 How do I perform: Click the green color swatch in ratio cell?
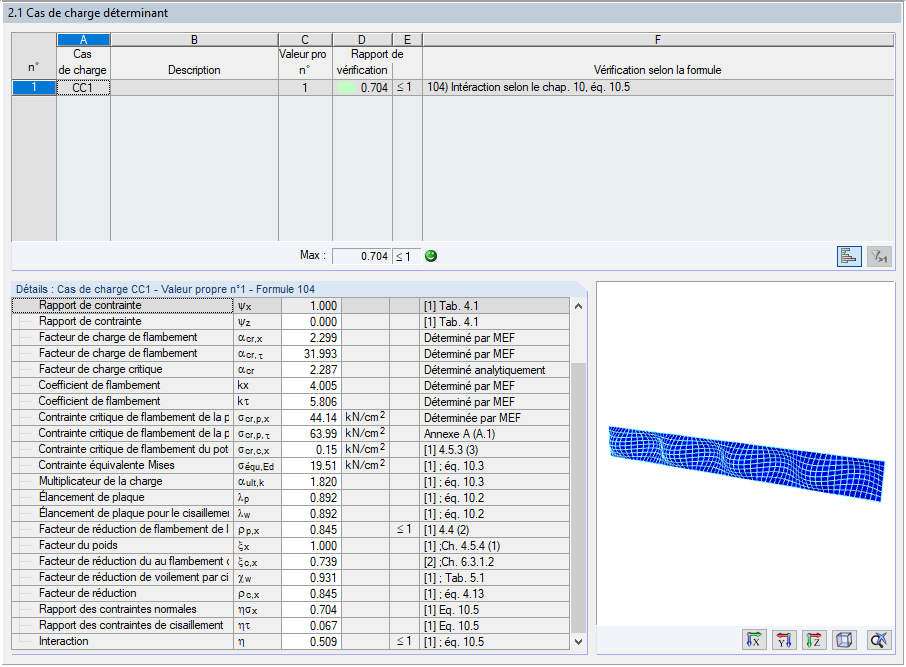tap(346, 88)
